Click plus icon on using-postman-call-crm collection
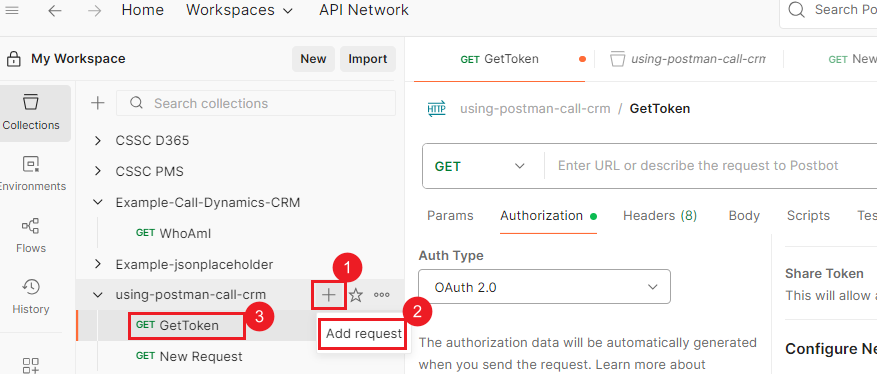Image resolution: width=877 pixels, height=374 pixels. point(328,295)
